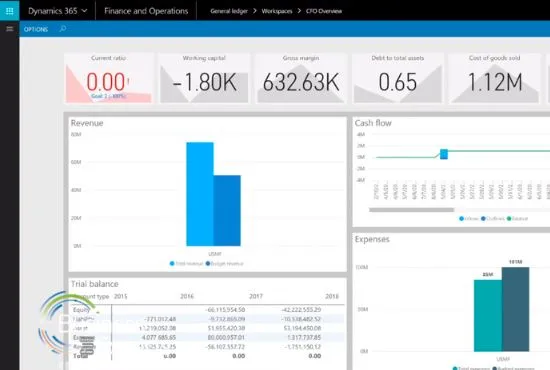Image resolution: width=550 pixels, height=370 pixels.
Task: Expand the hamburger navigation menu
Action: point(9,29)
